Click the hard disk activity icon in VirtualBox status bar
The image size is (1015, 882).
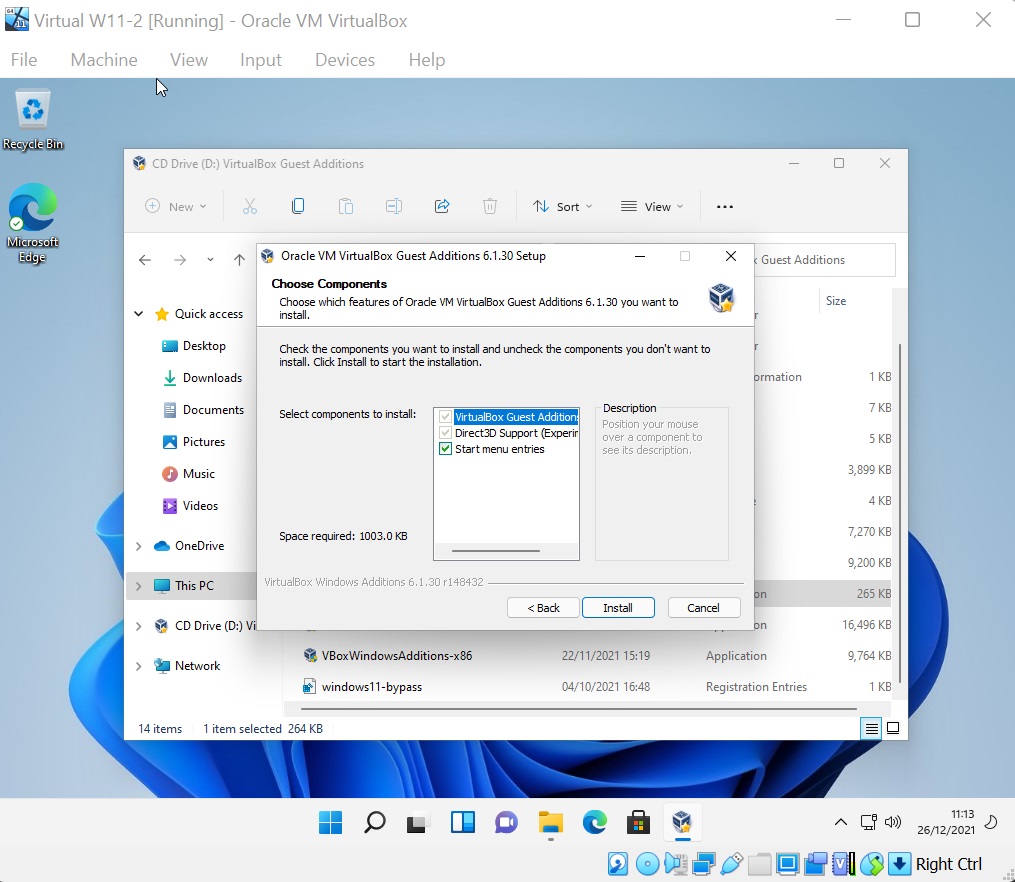coord(618,864)
